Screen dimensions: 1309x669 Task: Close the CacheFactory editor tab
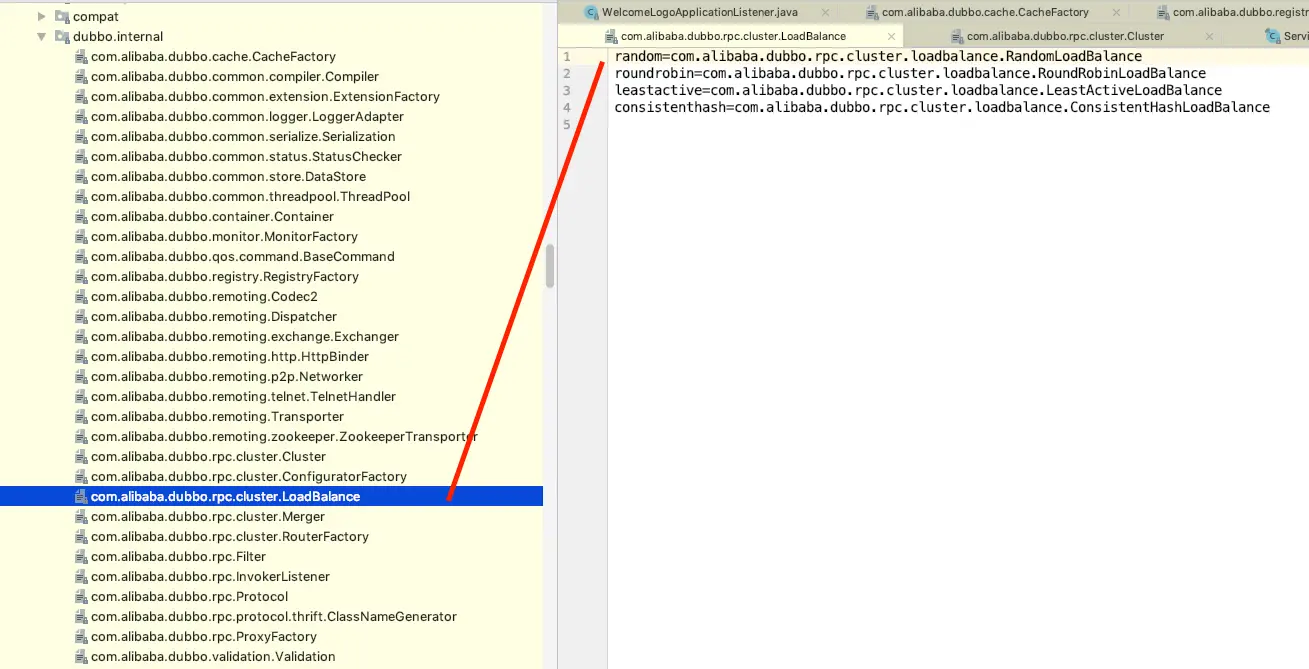point(1116,12)
